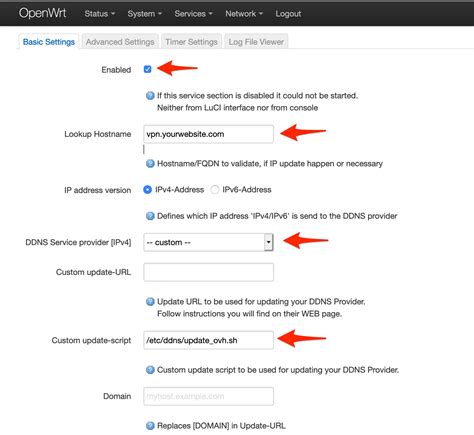474x435 pixels.
Task: Select the IPv4-Address radio button
Action: click(147, 190)
